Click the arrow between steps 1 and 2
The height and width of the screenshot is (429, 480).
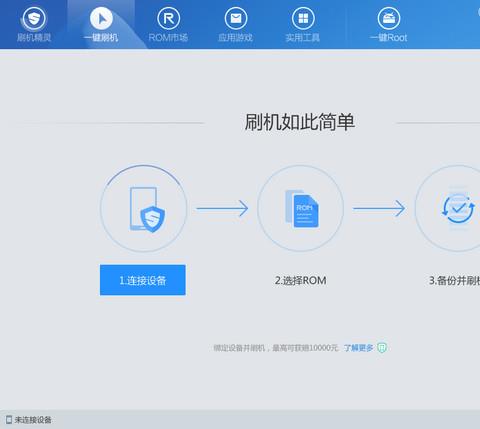(222, 209)
